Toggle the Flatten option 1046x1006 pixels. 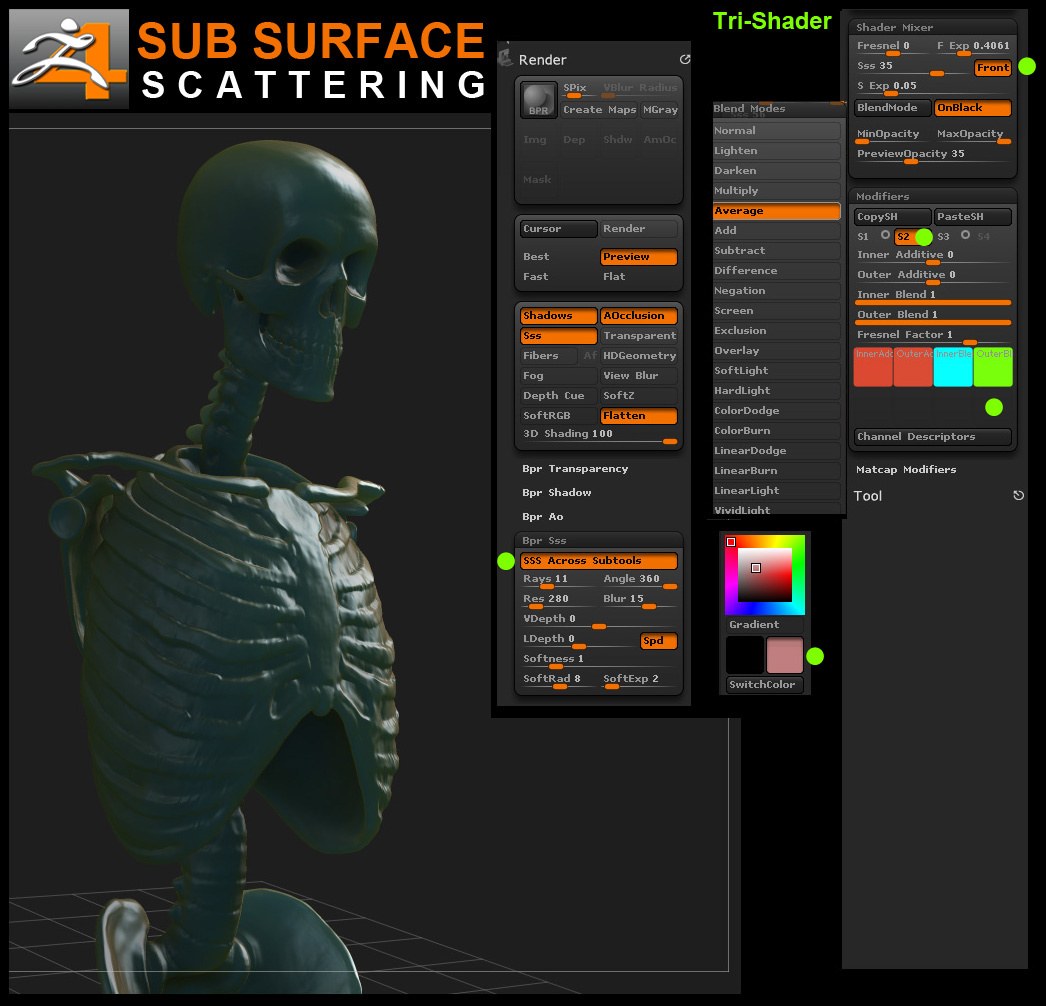coord(638,416)
